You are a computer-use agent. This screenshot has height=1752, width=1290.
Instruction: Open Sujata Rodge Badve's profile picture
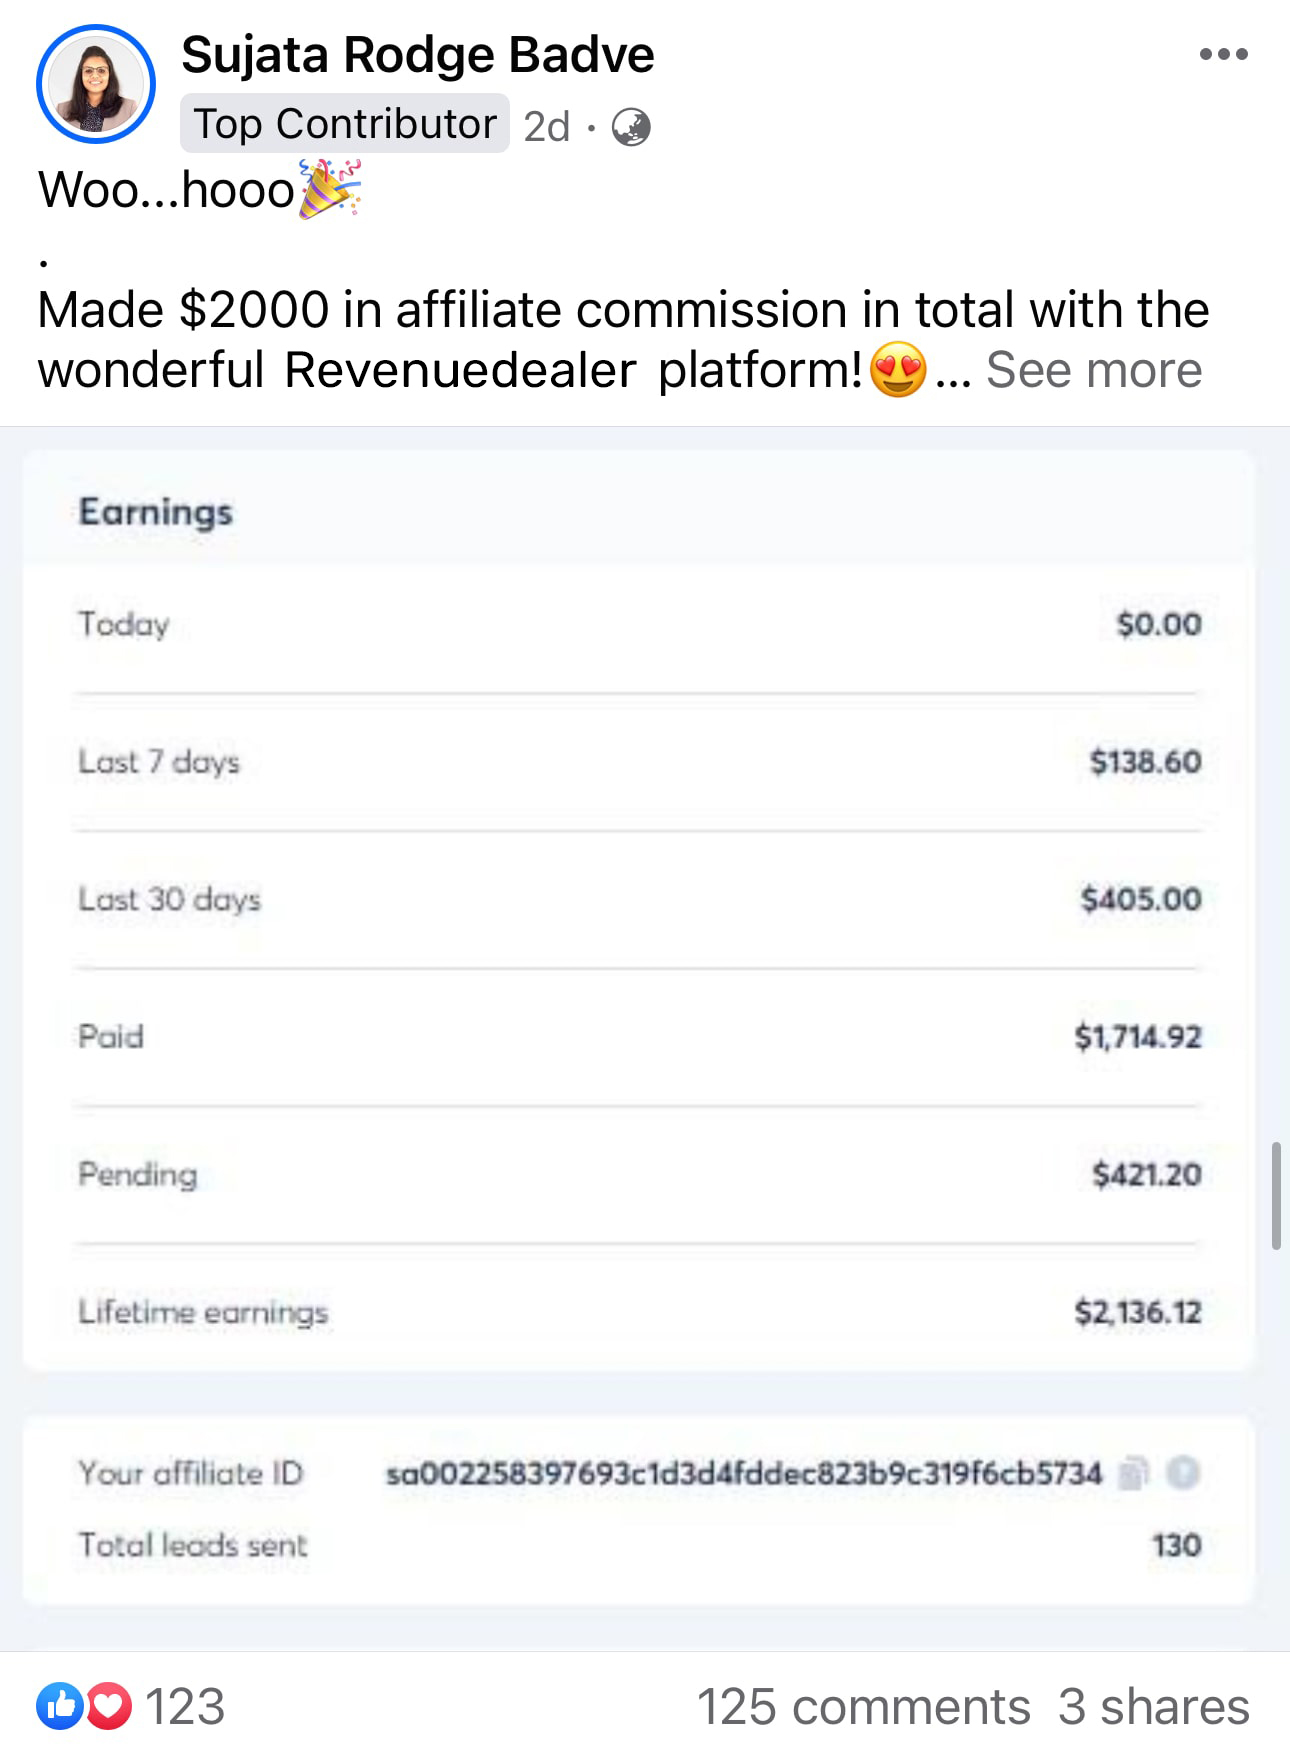coord(96,84)
